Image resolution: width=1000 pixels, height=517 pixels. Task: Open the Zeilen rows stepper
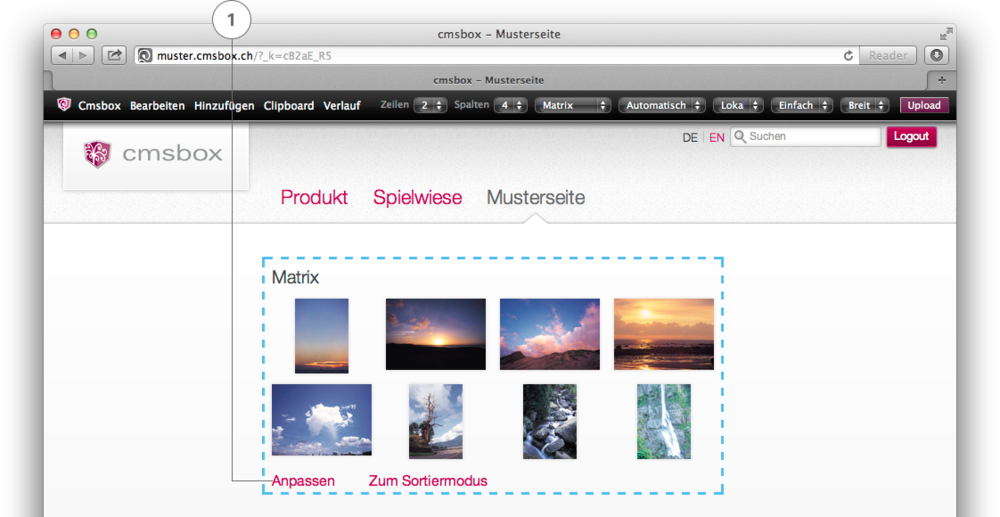point(430,105)
